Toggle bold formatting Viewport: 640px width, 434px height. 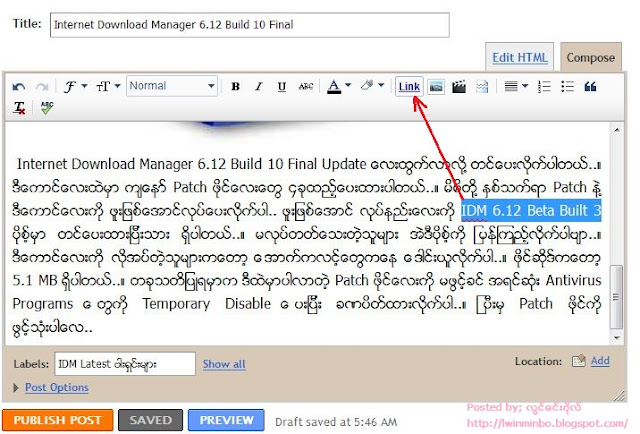point(235,87)
